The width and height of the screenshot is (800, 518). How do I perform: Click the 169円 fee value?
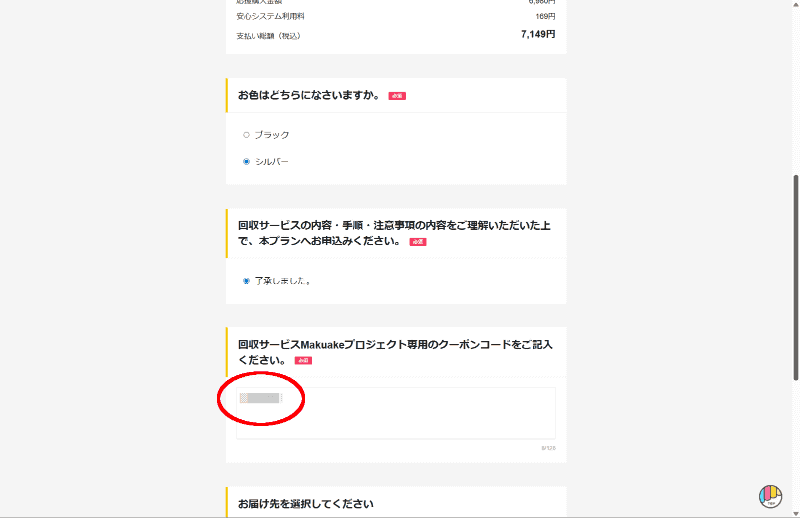coord(545,16)
